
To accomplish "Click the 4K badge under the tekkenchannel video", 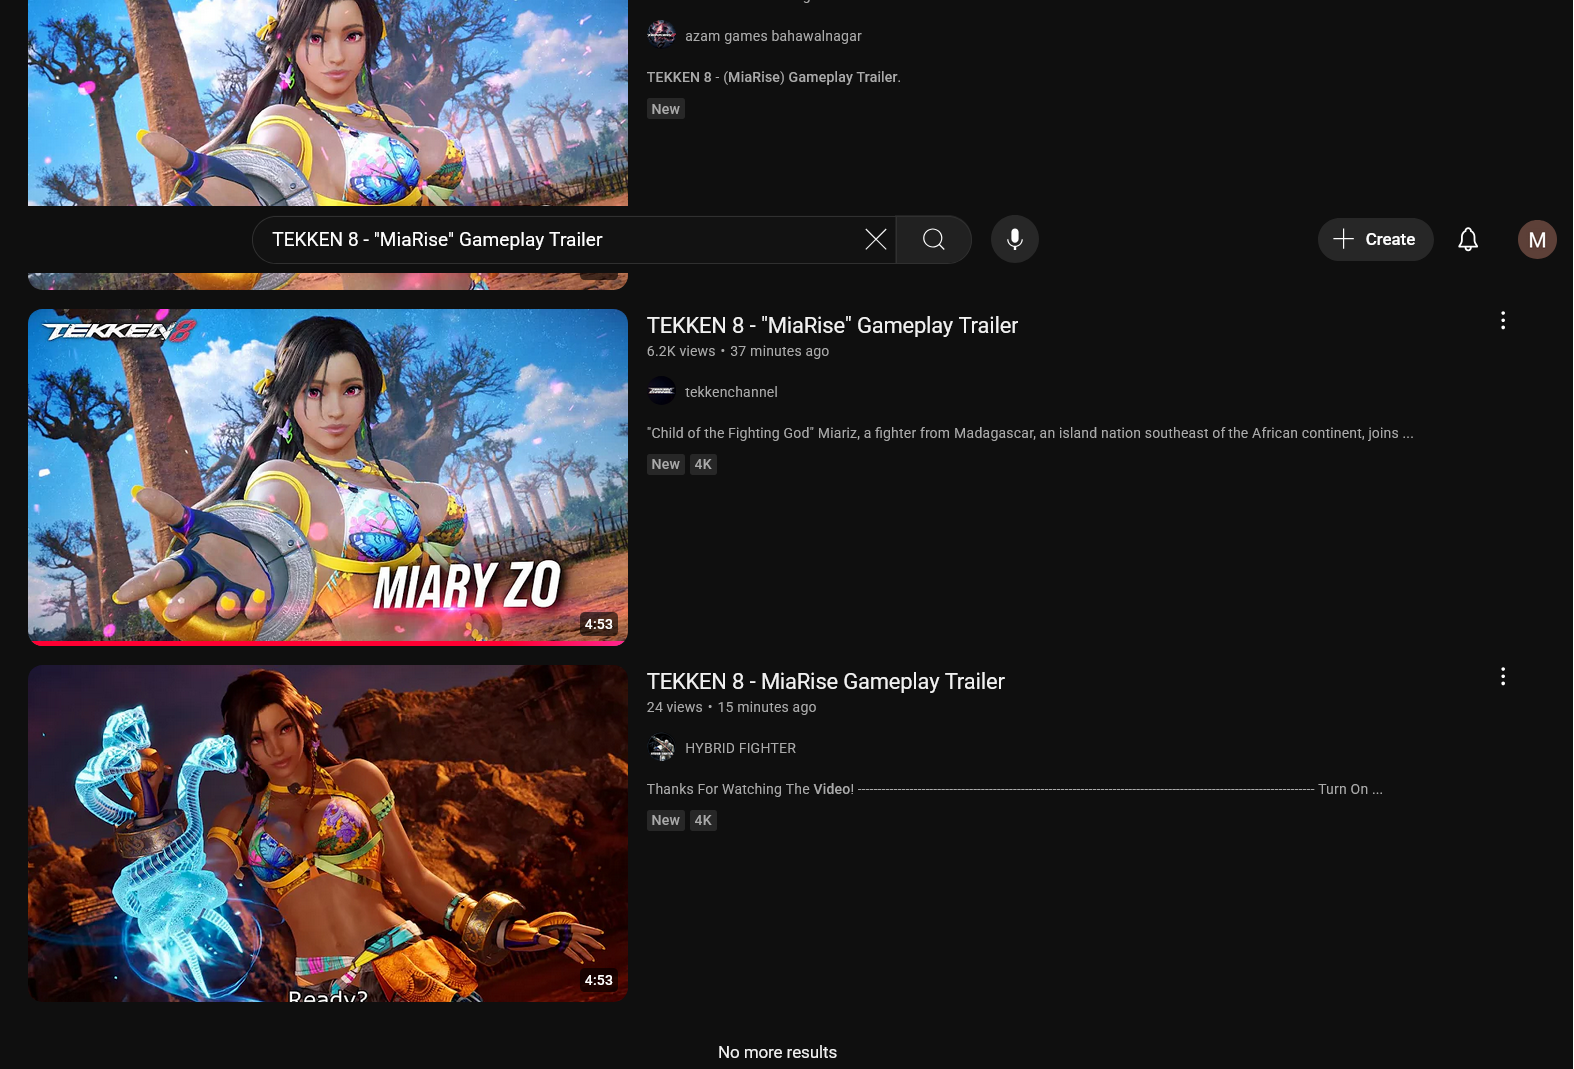I will (703, 464).
